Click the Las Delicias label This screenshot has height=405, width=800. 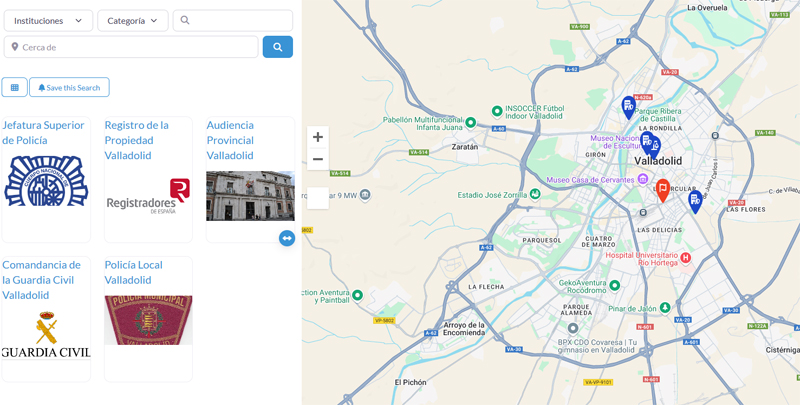coord(660,230)
